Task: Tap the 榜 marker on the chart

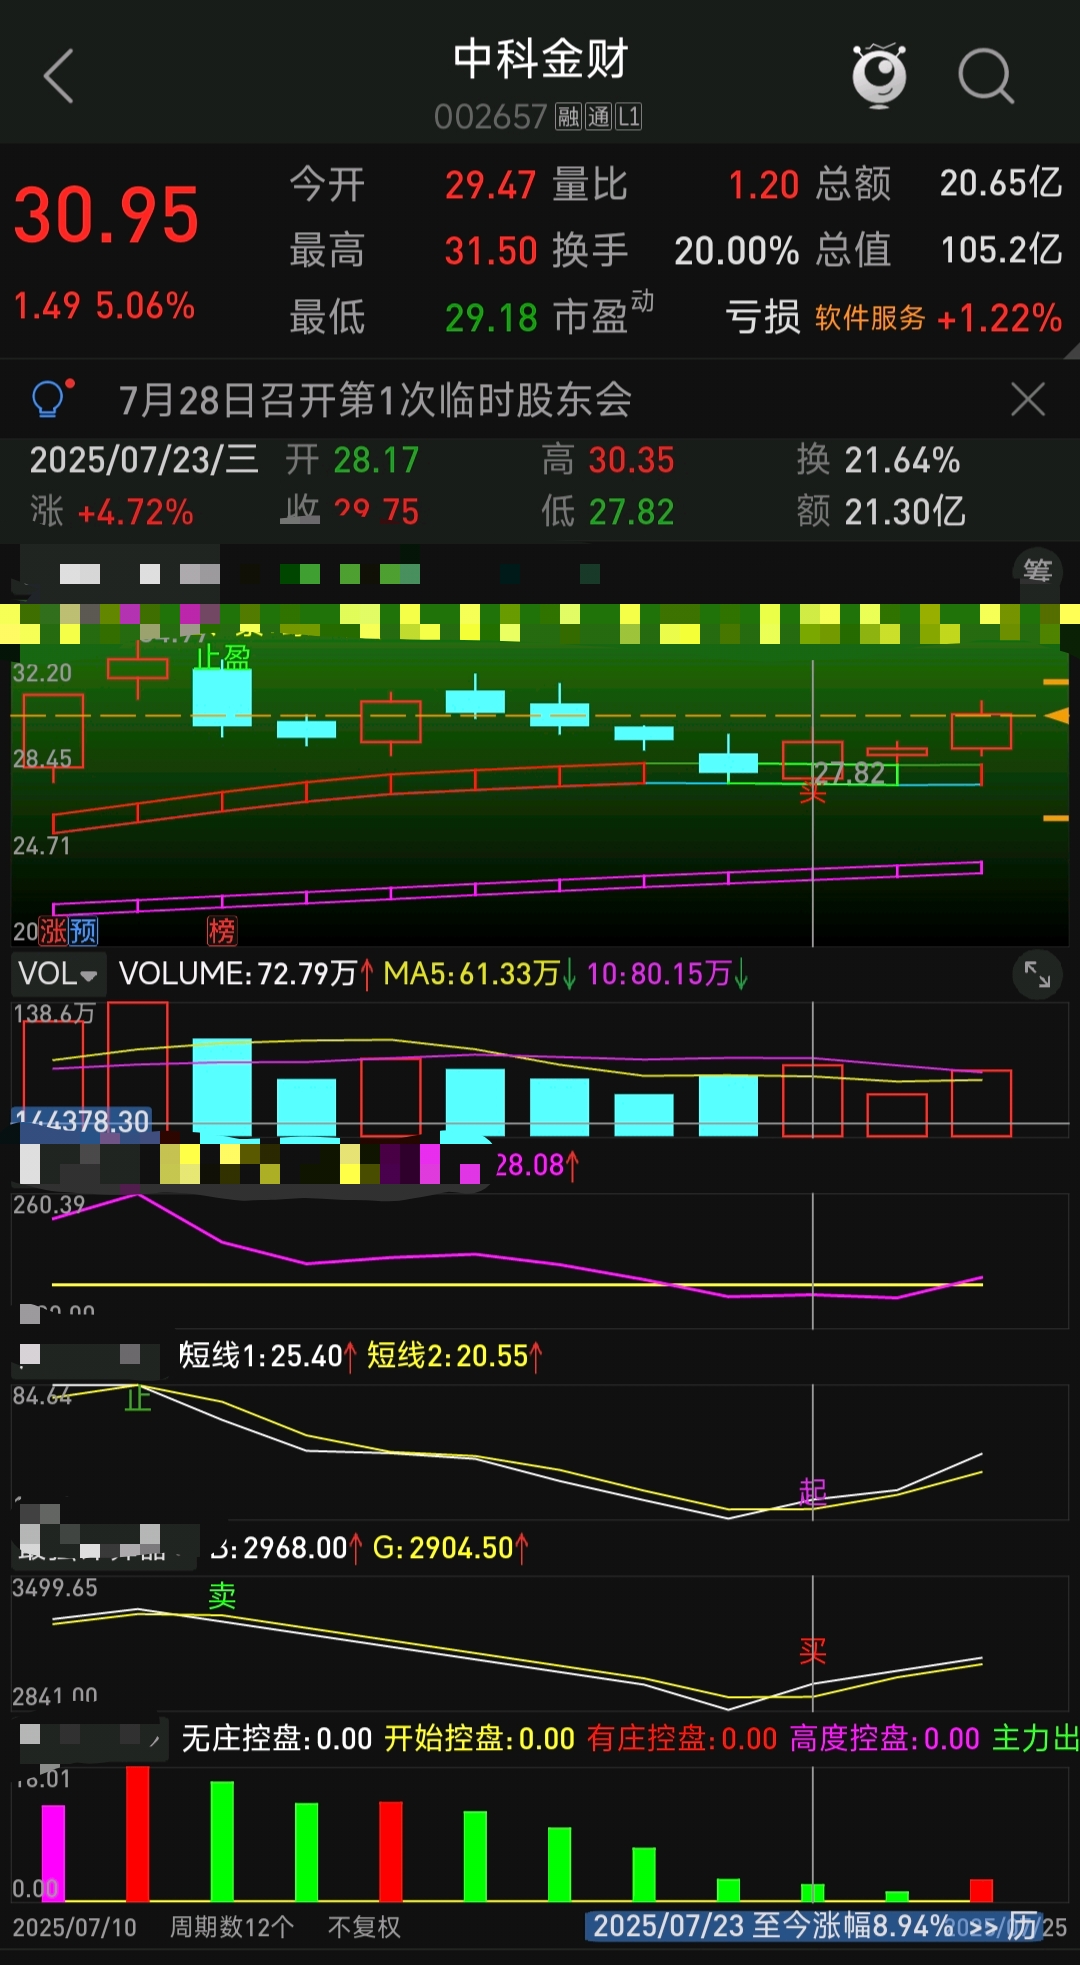Action: 222,932
